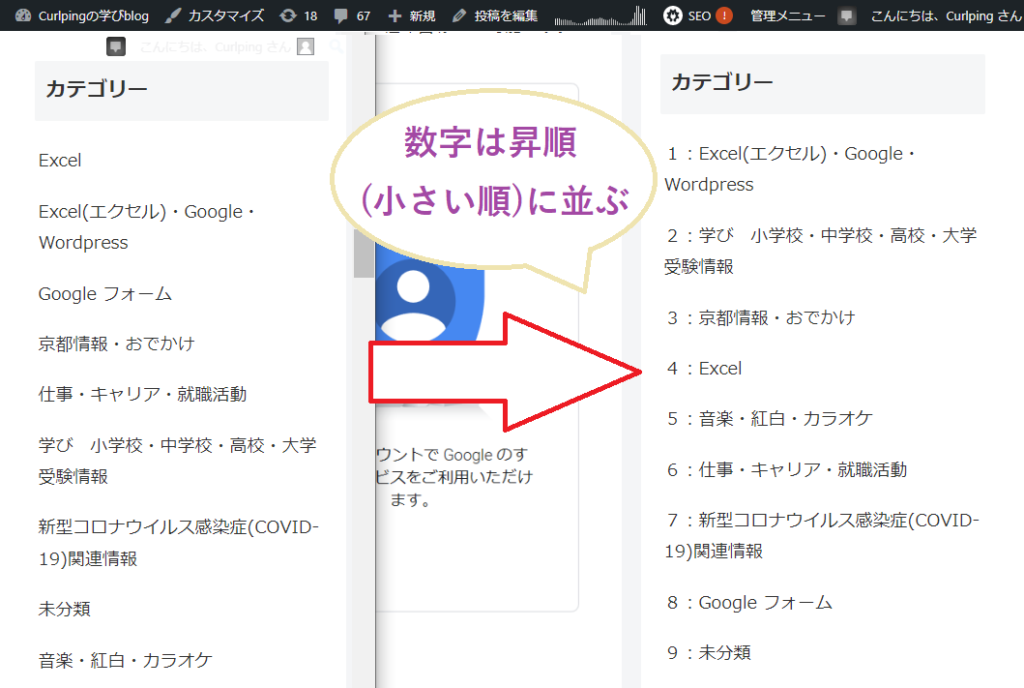
Task: Open category 5:音楽・紅白・カラオケ
Action: coord(770,418)
